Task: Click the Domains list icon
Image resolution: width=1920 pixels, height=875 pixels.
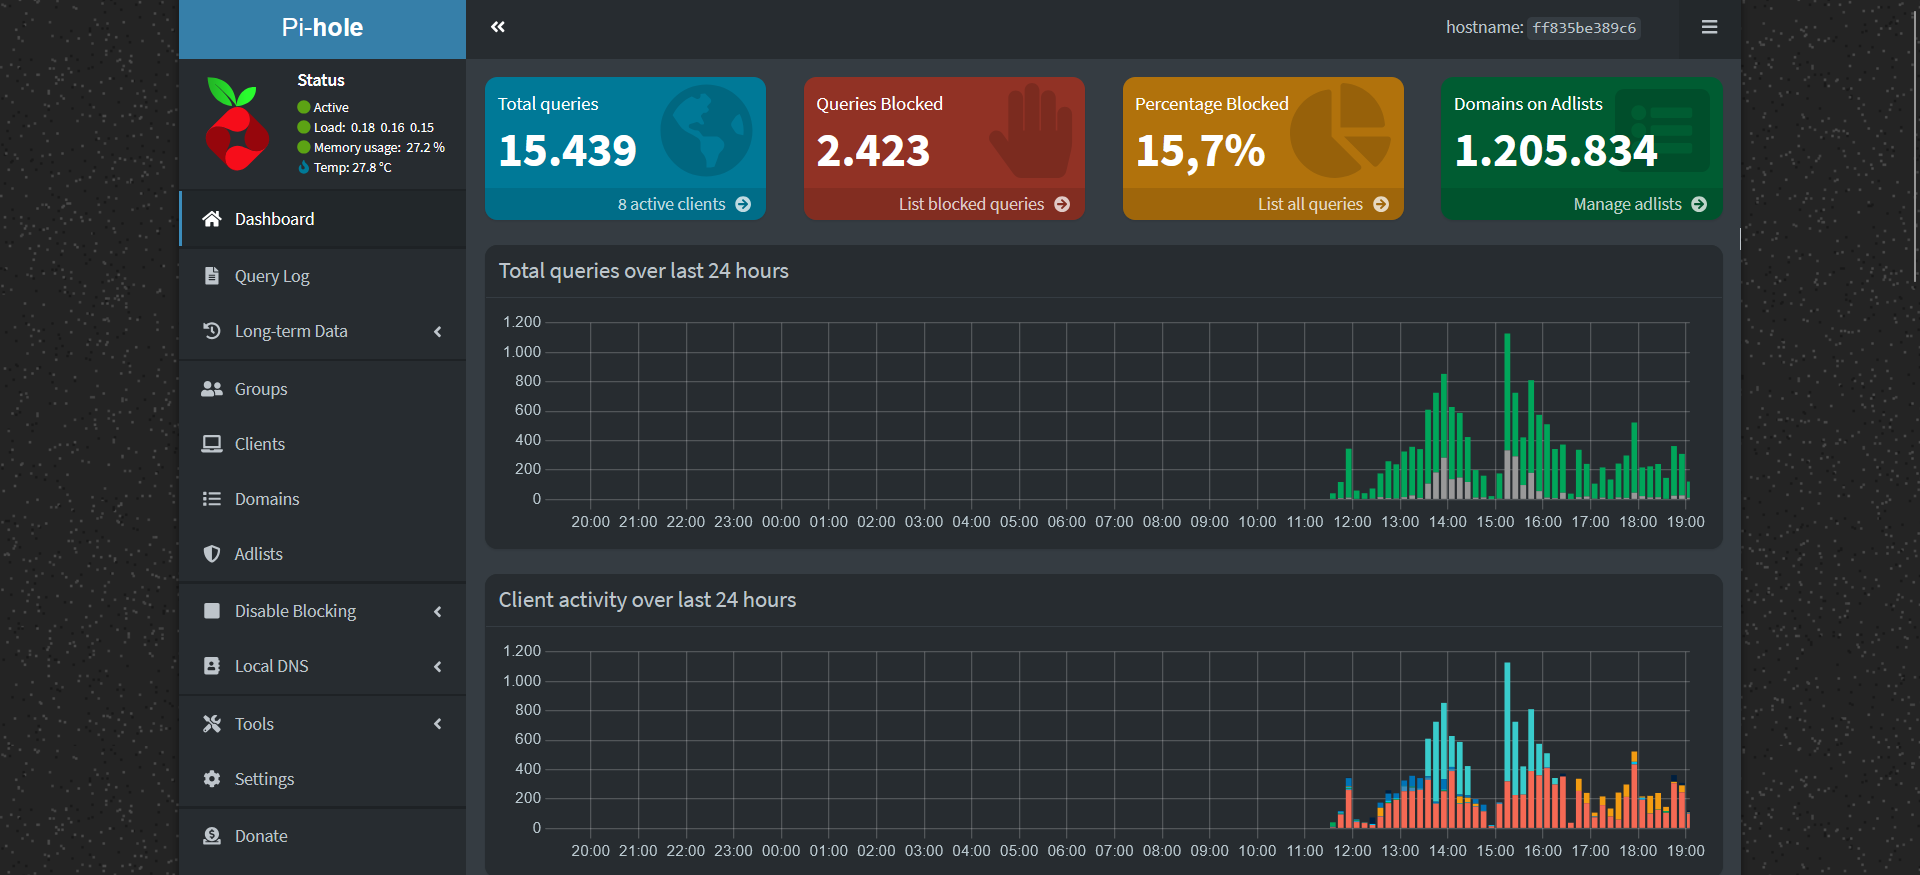Action: [x=212, y=499]
